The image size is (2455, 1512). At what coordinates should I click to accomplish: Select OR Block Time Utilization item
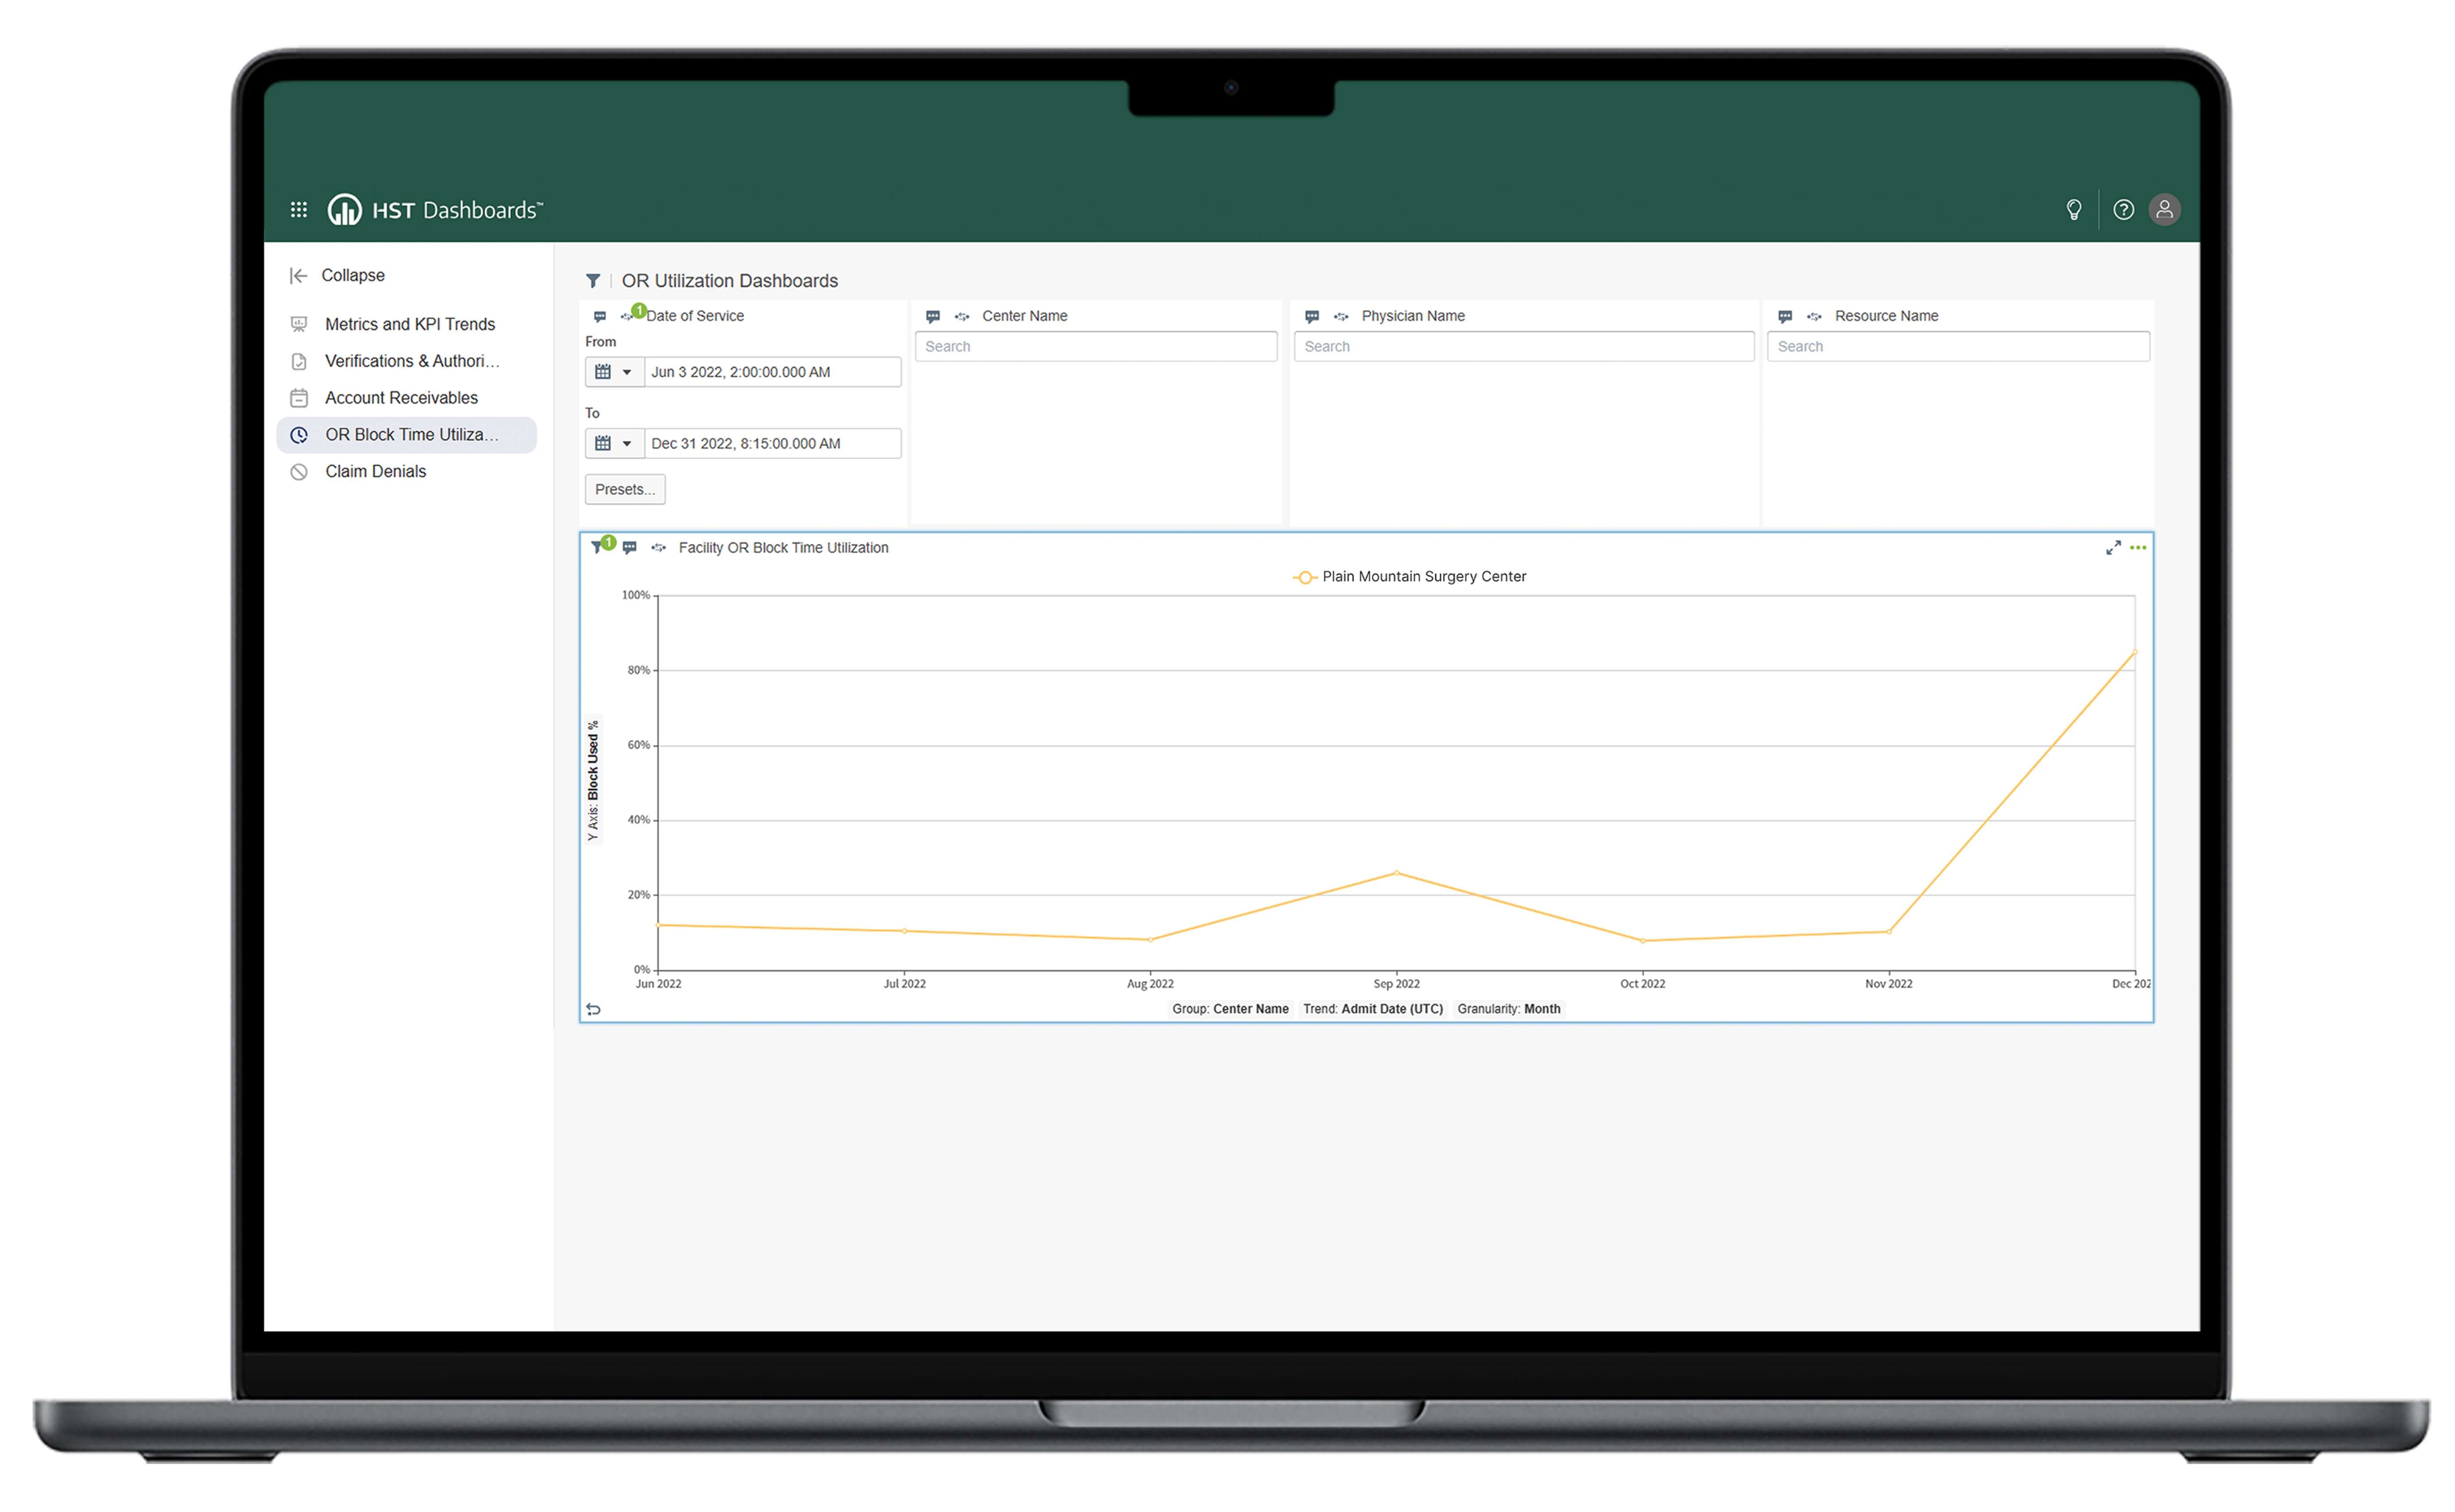(x=406, y=435)
